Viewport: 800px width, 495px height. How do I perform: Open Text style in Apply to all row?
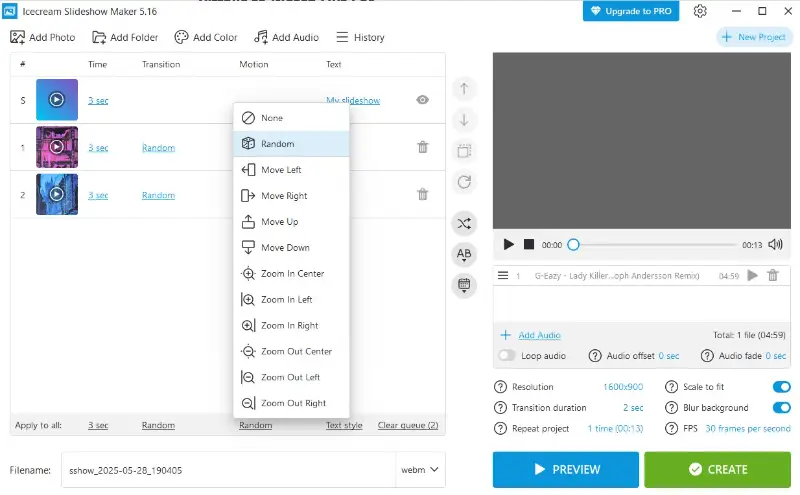(344, 425)
